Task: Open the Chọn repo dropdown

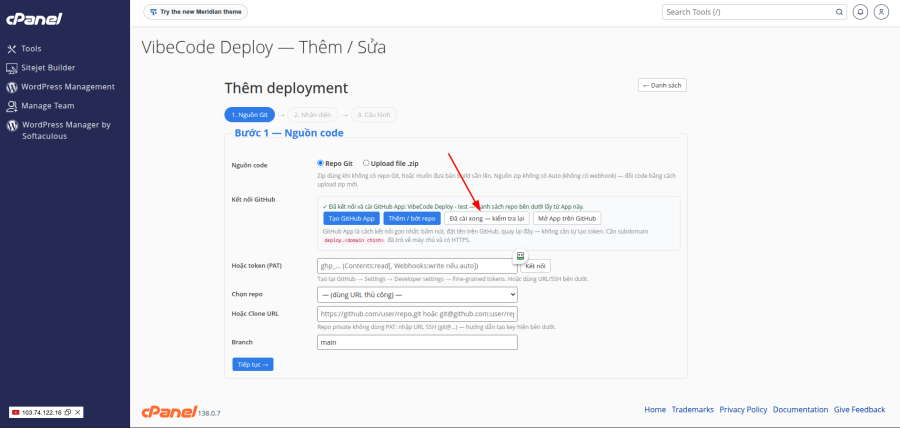Action: coord(417,294)
